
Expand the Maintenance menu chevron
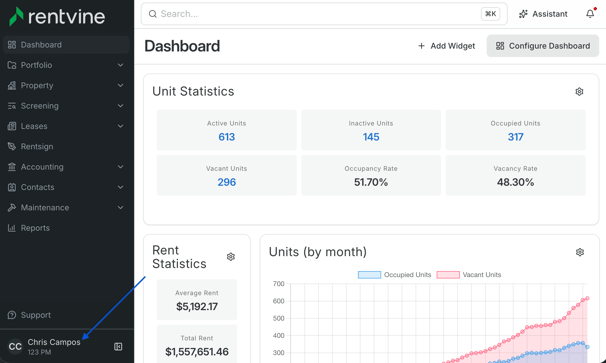coord(121,208)
